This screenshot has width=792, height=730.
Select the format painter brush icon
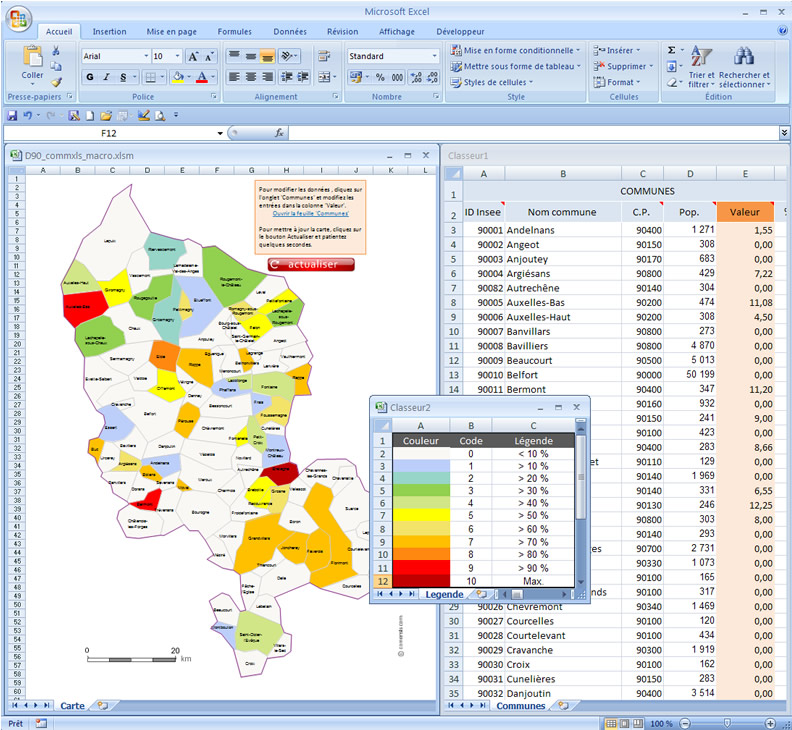click(x=56, y=82)
